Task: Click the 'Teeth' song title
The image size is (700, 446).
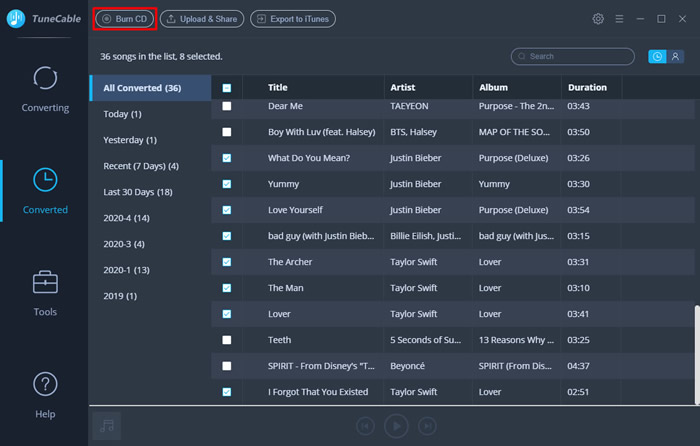Action: [279, 340]
